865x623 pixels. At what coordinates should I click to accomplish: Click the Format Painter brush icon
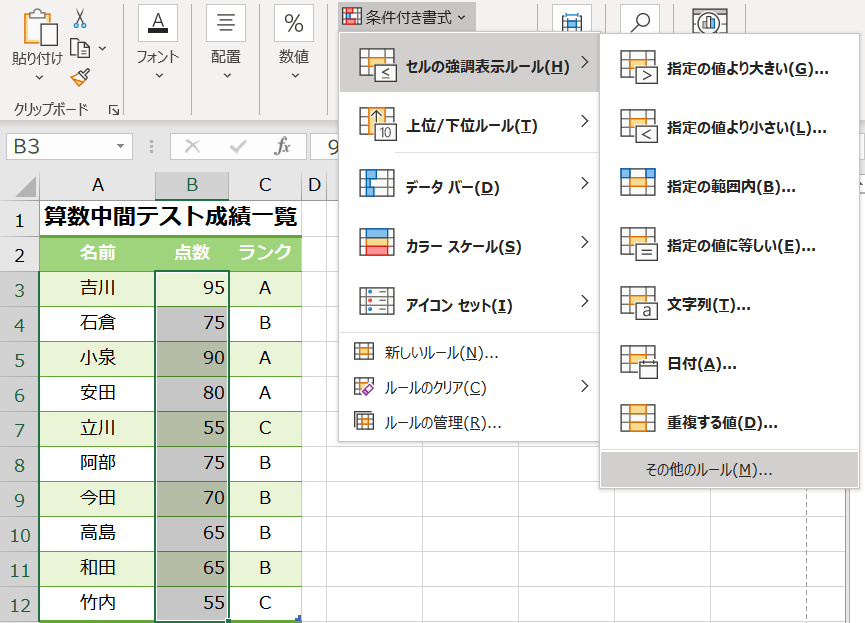click(x=80, y=77)
